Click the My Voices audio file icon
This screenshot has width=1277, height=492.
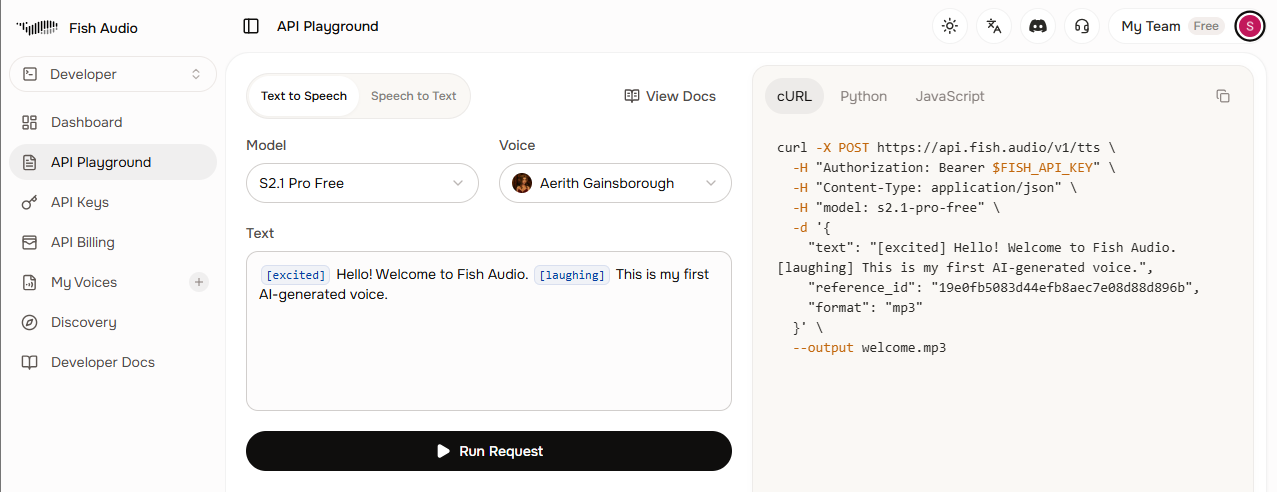coord(30,282)
